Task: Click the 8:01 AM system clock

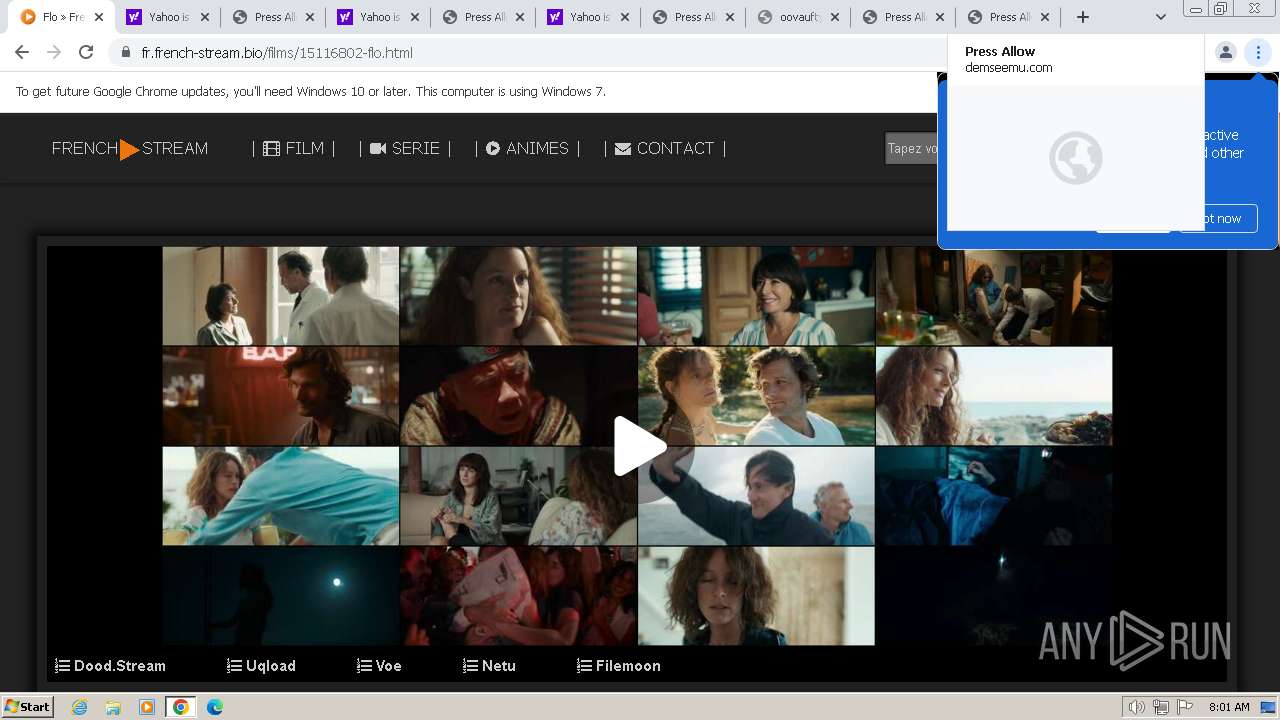Action: [1229, 707]
